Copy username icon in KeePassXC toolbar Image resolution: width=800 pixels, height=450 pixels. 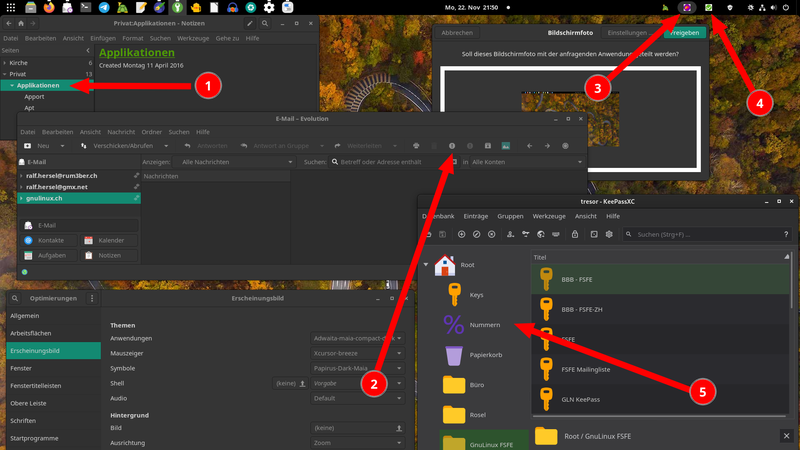click(510, 234)
